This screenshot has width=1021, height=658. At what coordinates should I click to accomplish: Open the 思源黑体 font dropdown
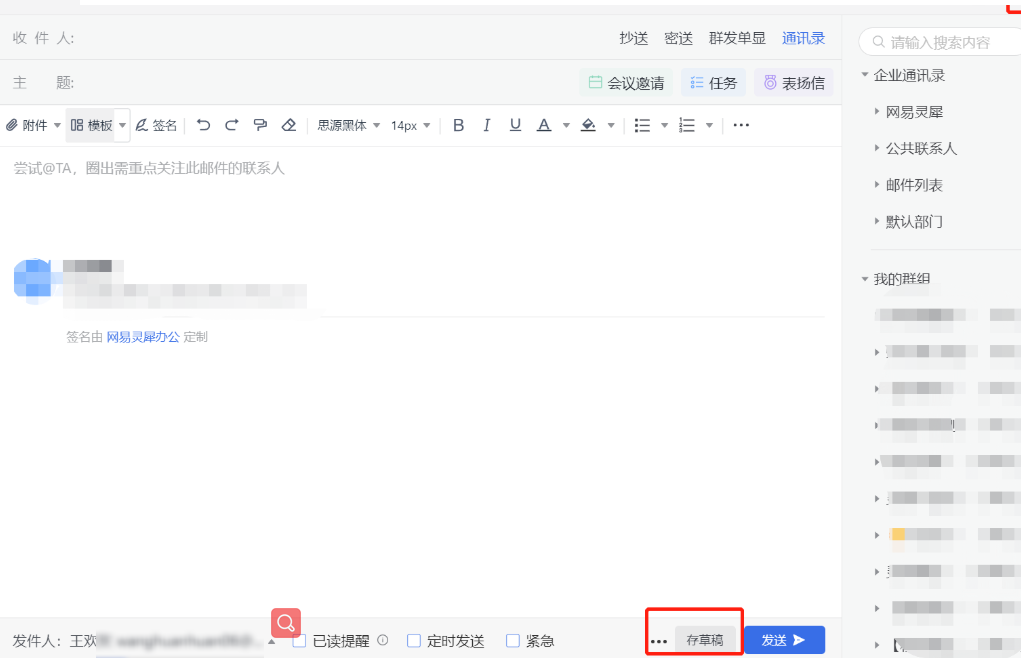coord(348,125)
